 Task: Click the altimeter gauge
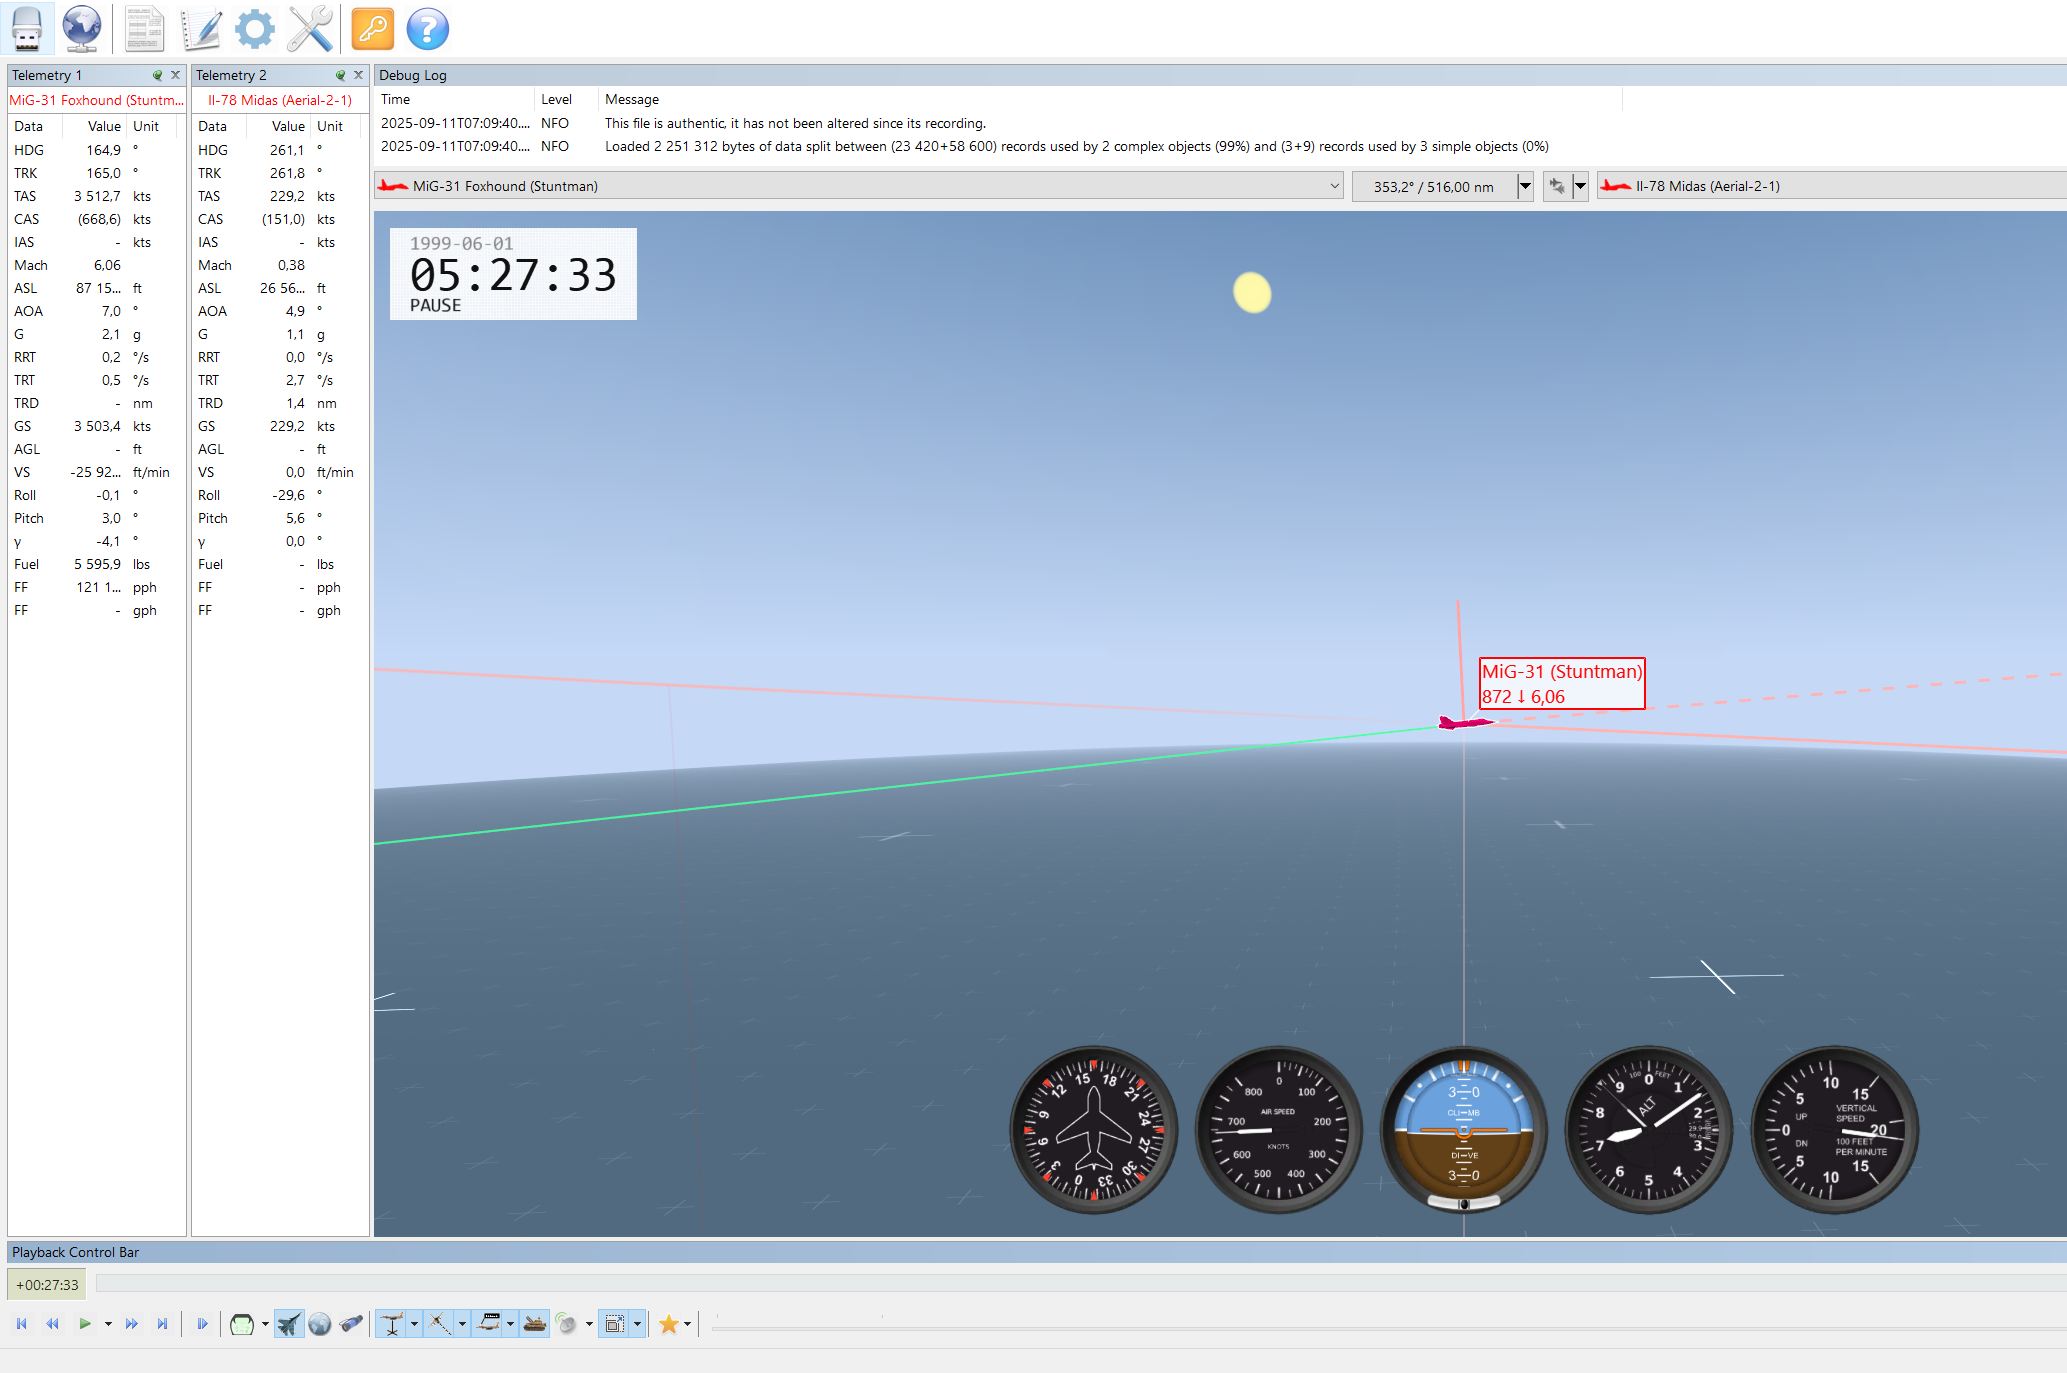point(1649,1130)
